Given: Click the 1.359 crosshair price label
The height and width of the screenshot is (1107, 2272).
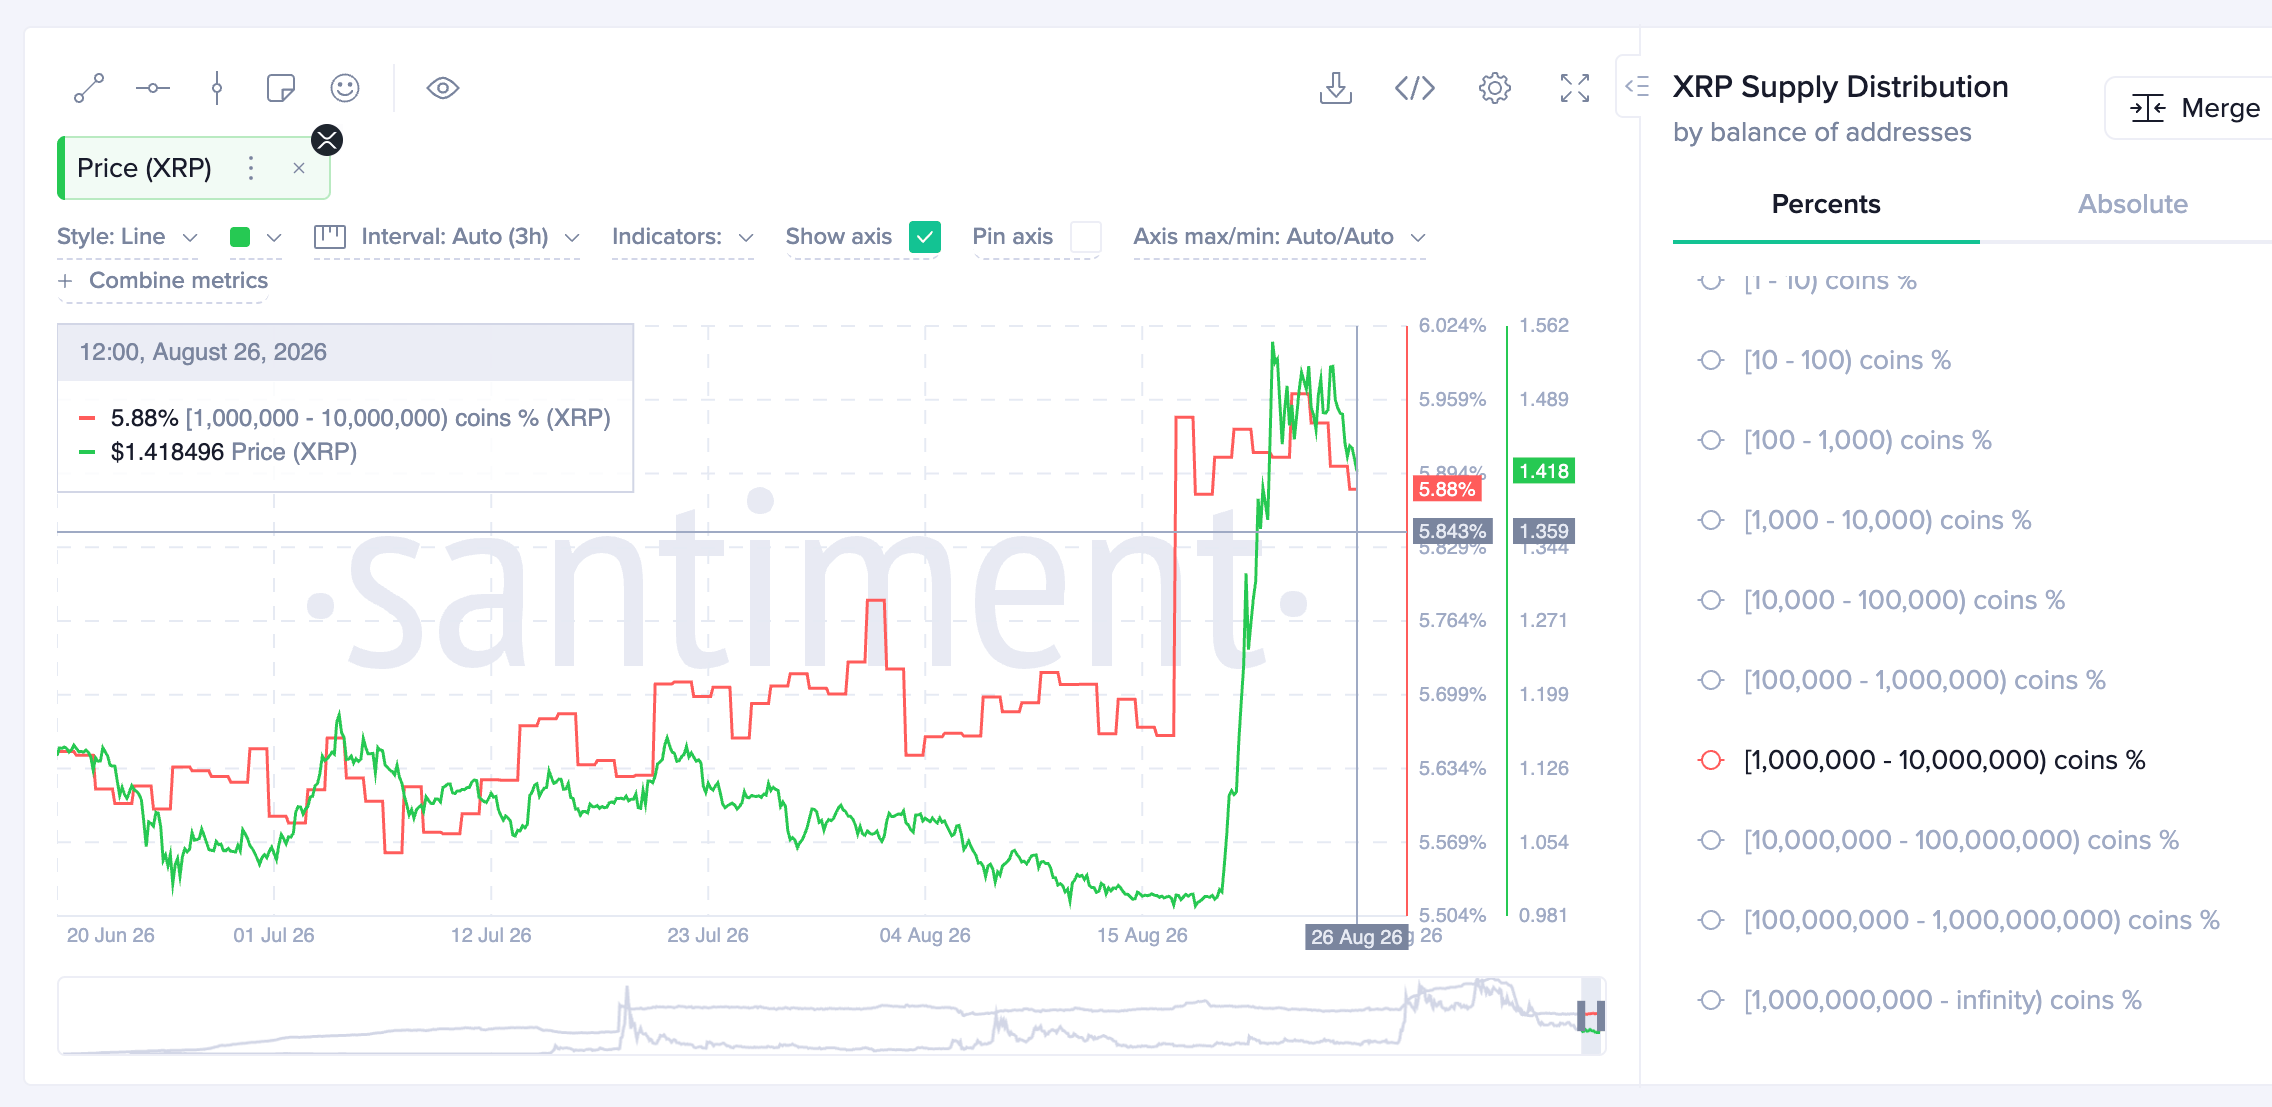Looking at the screenshot, I should [x=1544, y=531].
